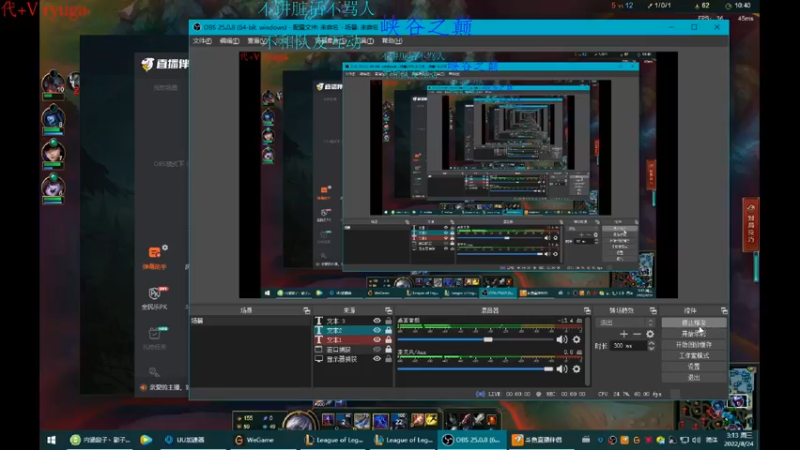800x450 pixels.
Task: Unlock the 窗口捕获 source
Action: point(388,349)
